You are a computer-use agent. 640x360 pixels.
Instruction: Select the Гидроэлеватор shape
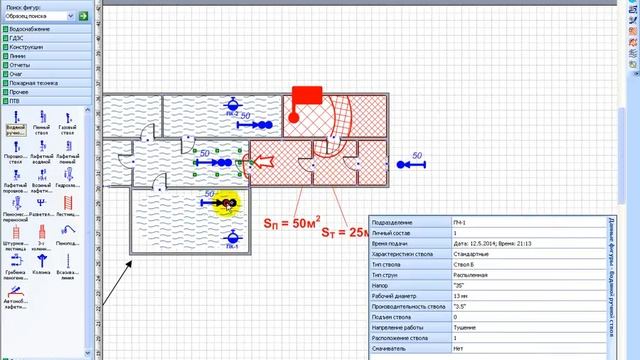coord(67,179)
